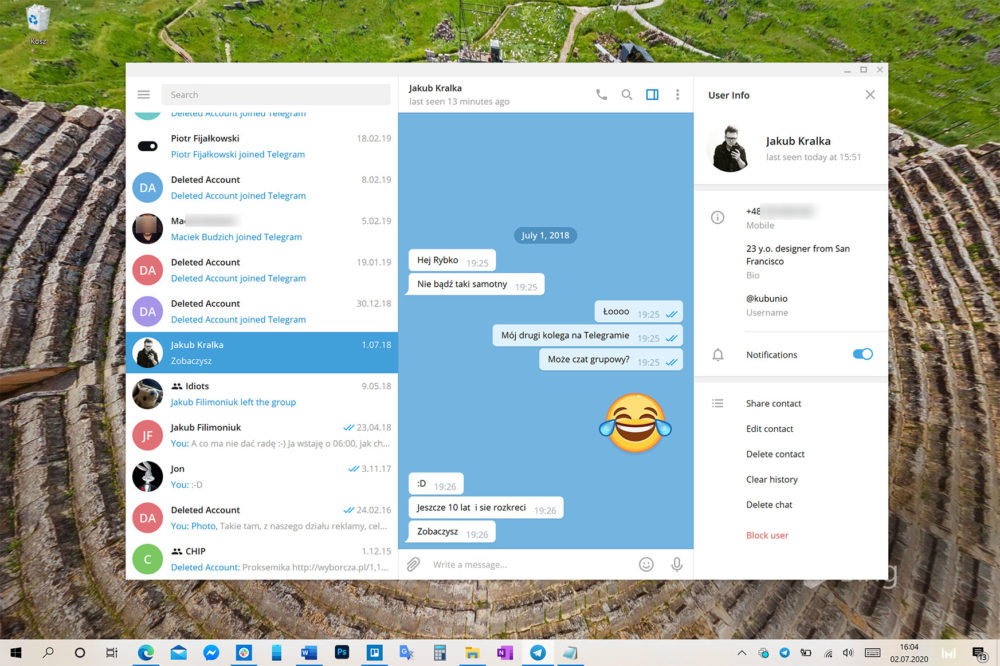
Task: Click the paperclip attach file icon
Action: pyautogui.click(x=413, y=564)
